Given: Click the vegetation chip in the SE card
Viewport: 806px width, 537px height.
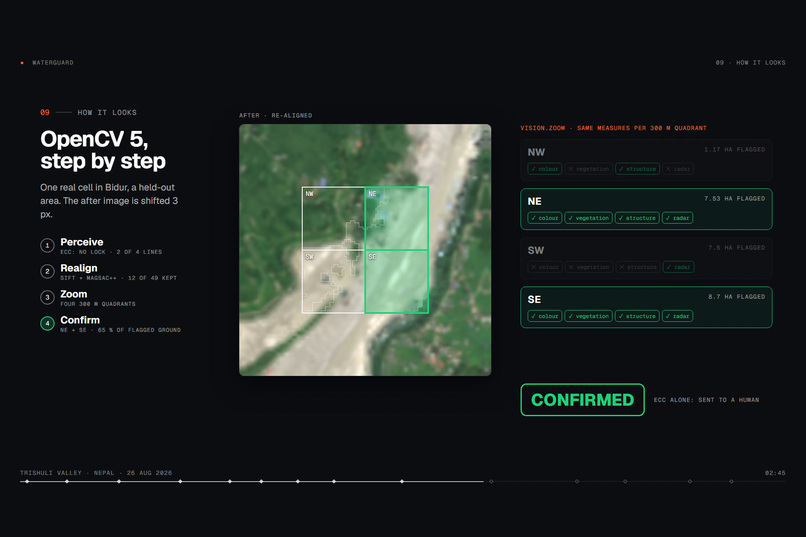Looking at the screenshot, I should (x=588, y=316).
